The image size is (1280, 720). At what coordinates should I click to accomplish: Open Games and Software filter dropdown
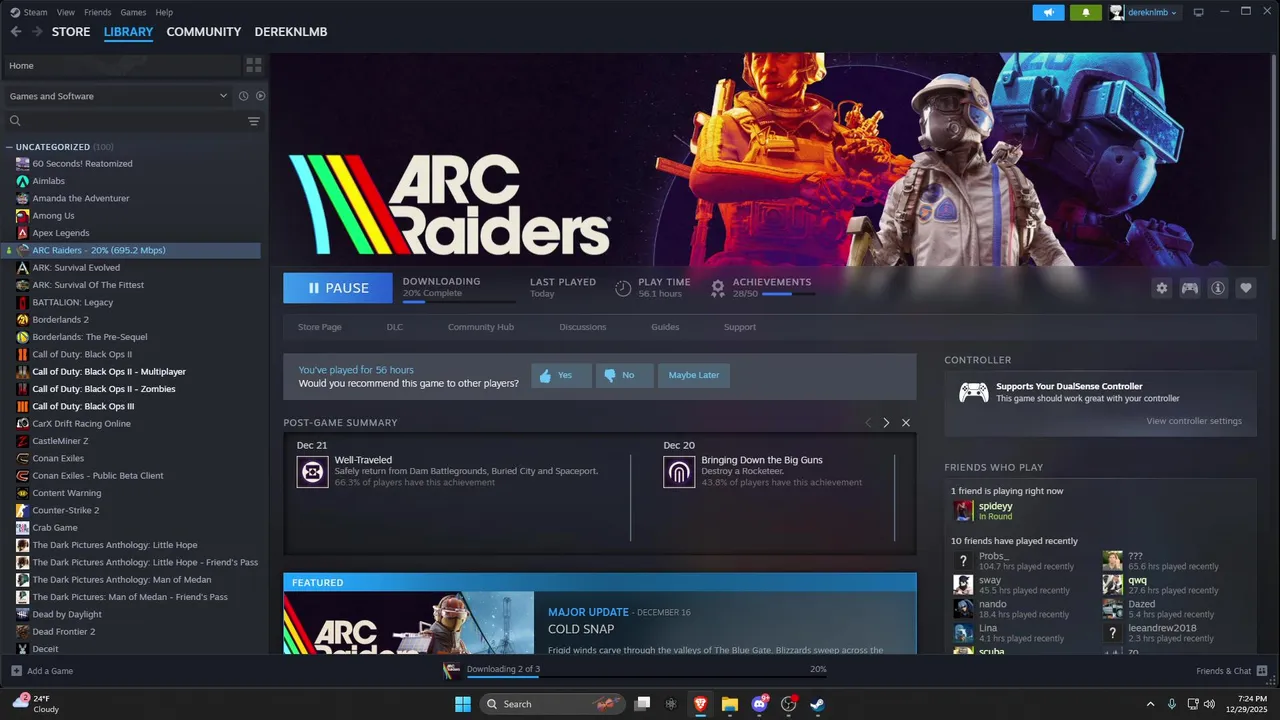tap(118, 96)
